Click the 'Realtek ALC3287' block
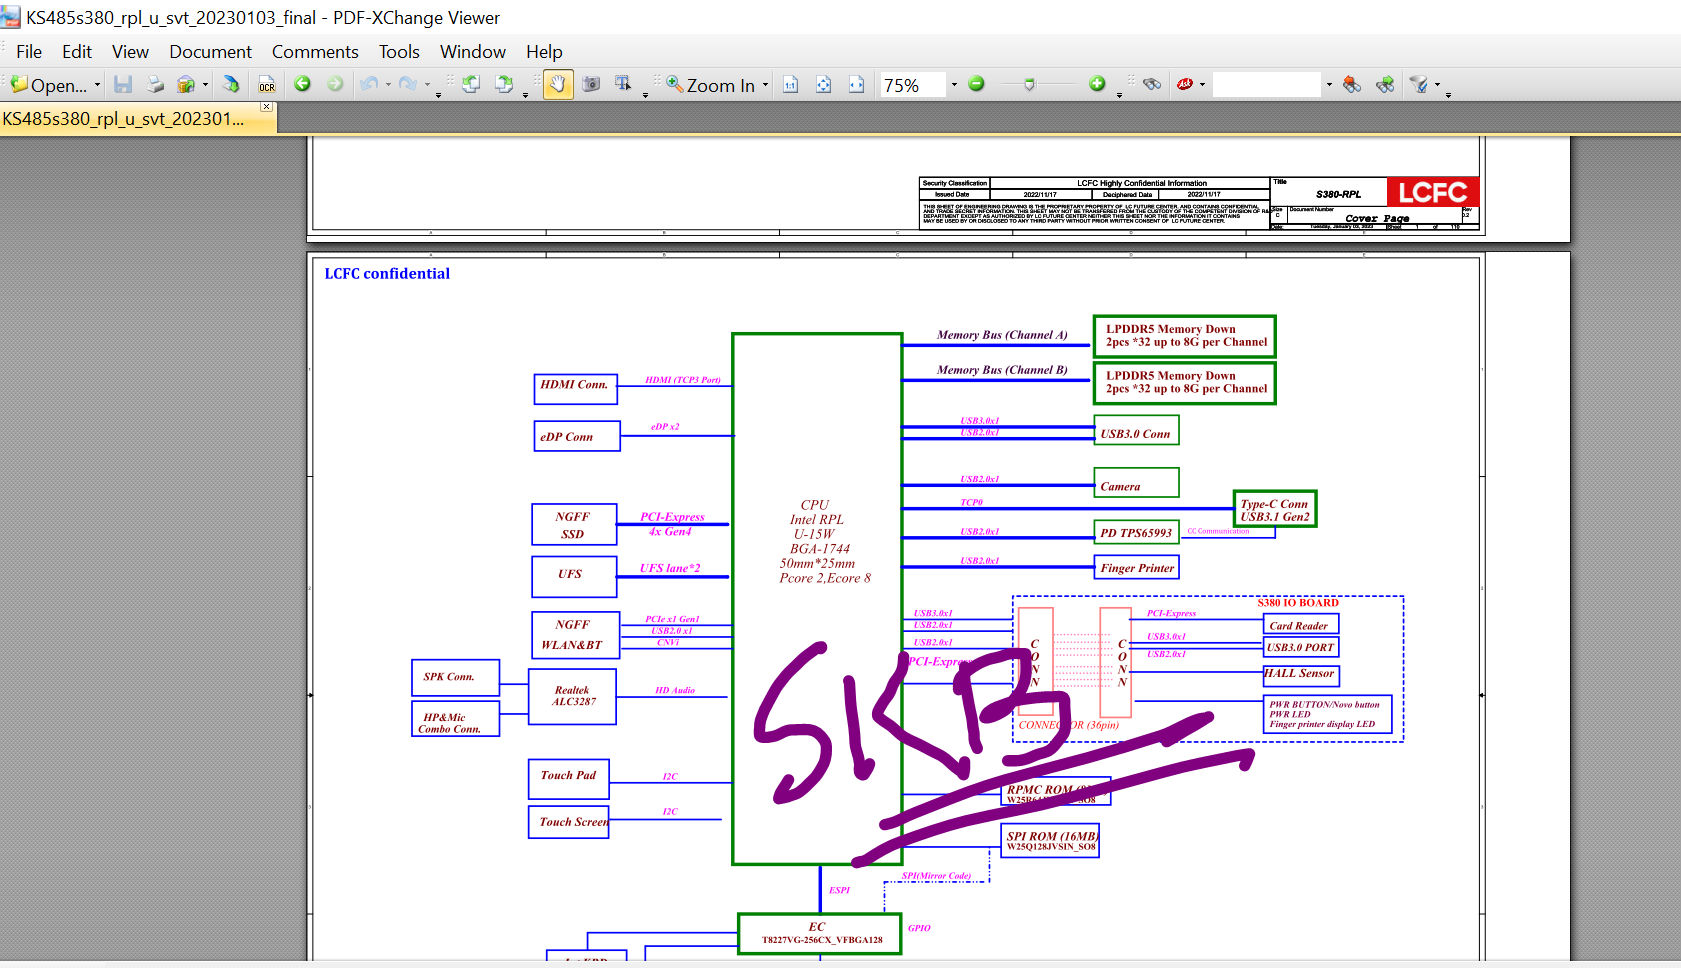Viewport: 1681px width, 968px height. point(573,696)
